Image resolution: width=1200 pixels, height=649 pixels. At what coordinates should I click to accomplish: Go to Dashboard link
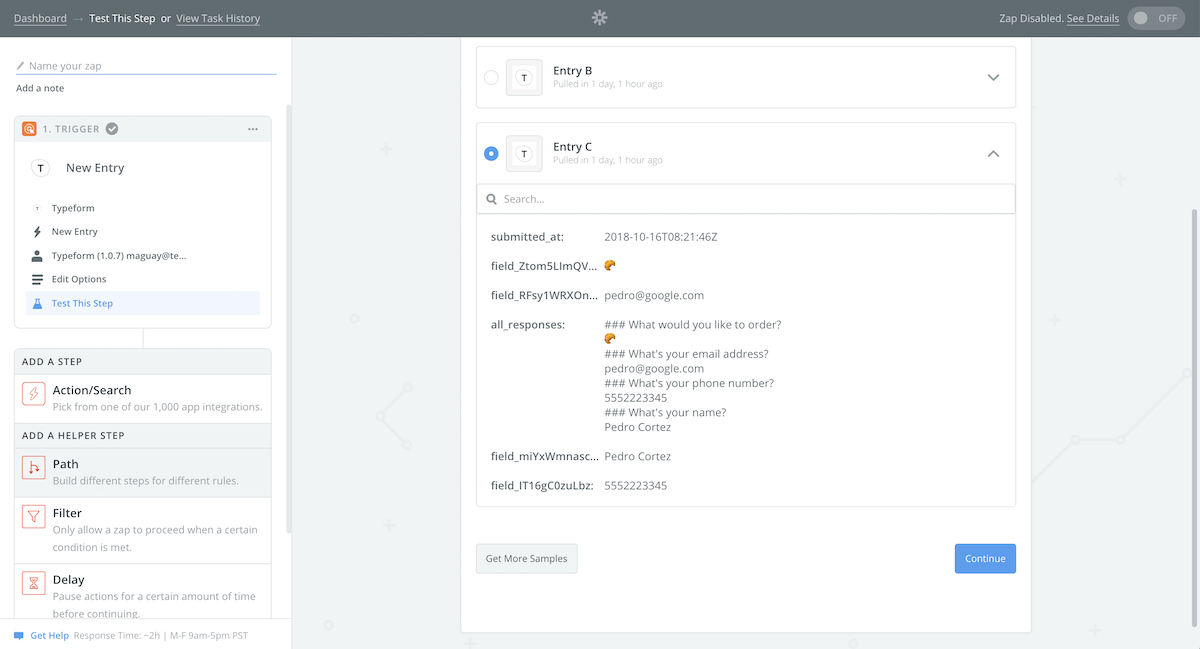(x=40, y=18)
